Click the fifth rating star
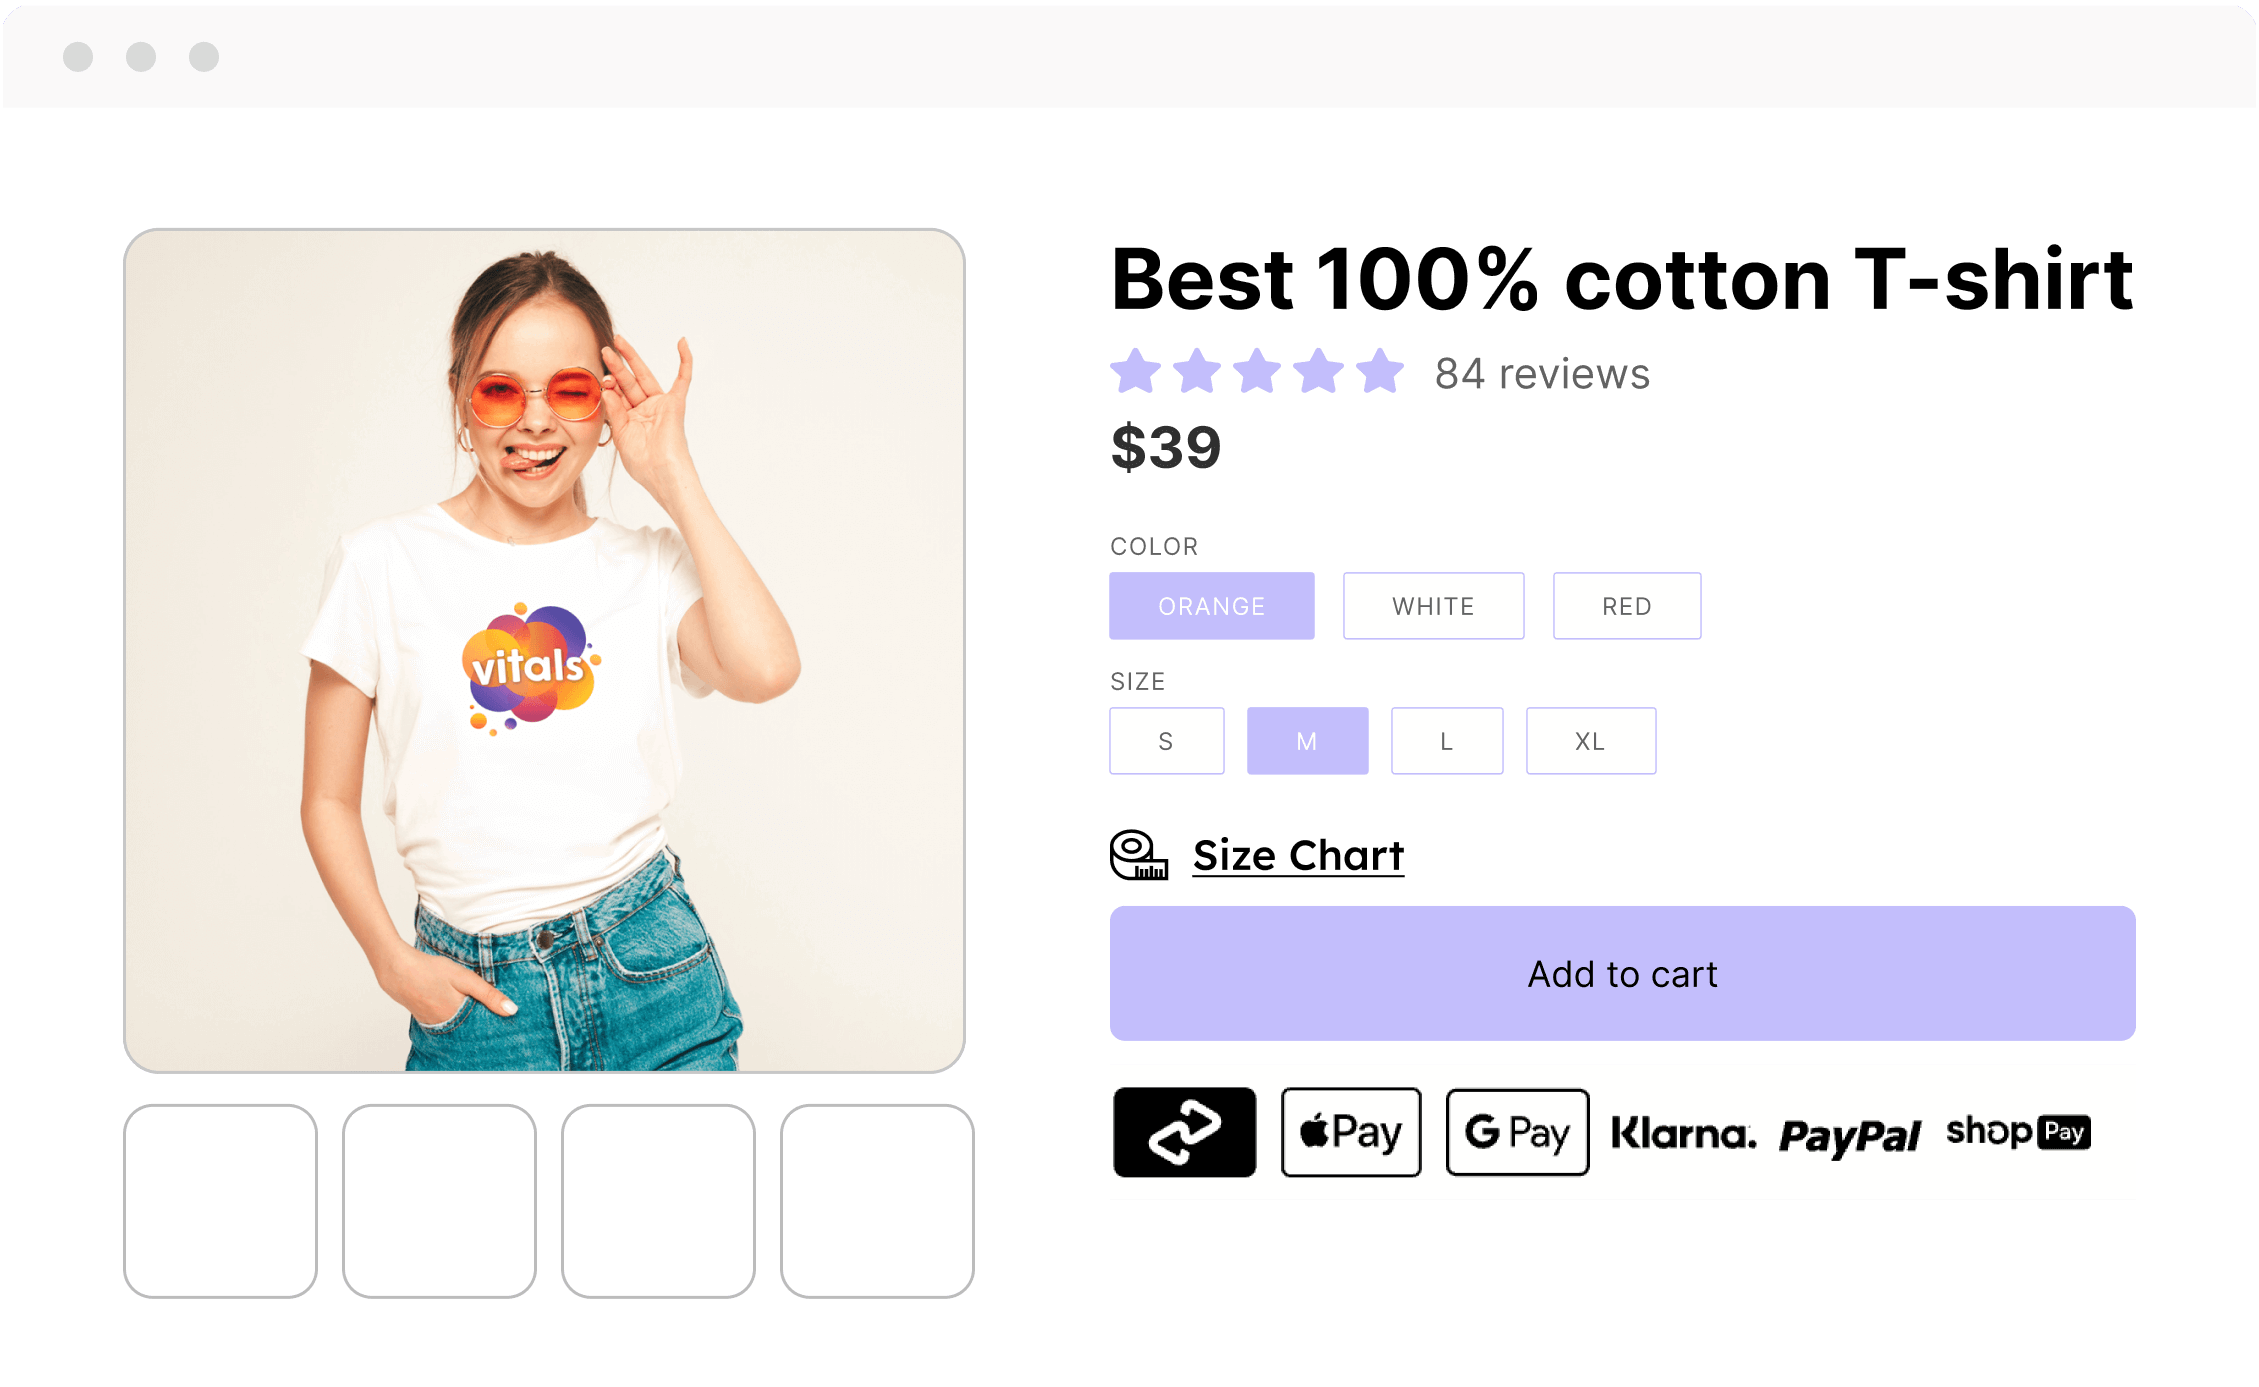 point(1381,371)
